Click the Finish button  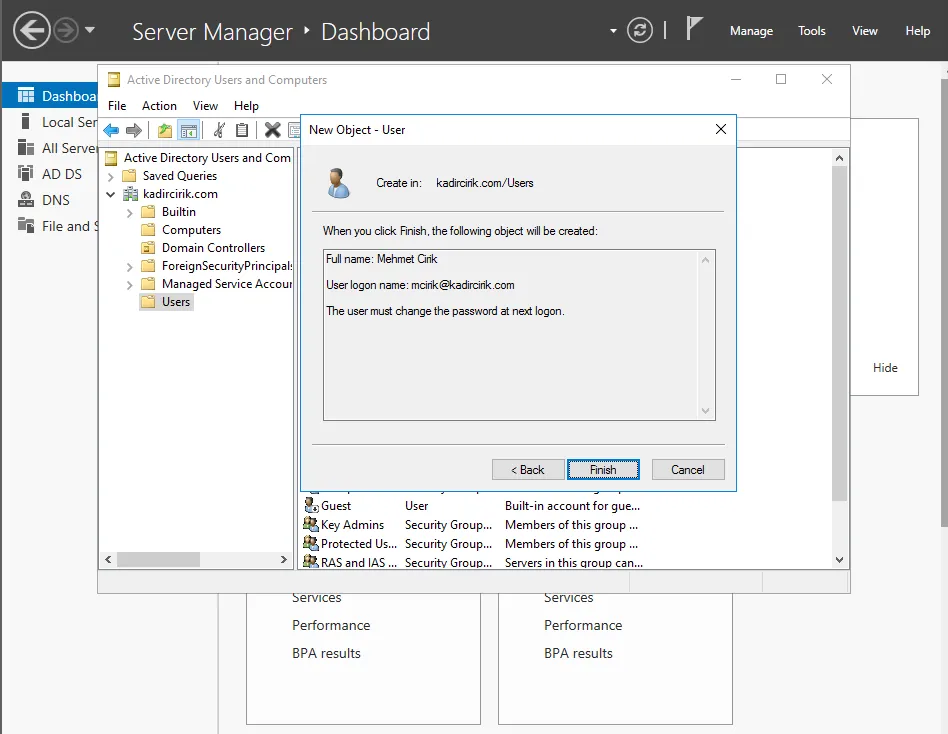603,470
